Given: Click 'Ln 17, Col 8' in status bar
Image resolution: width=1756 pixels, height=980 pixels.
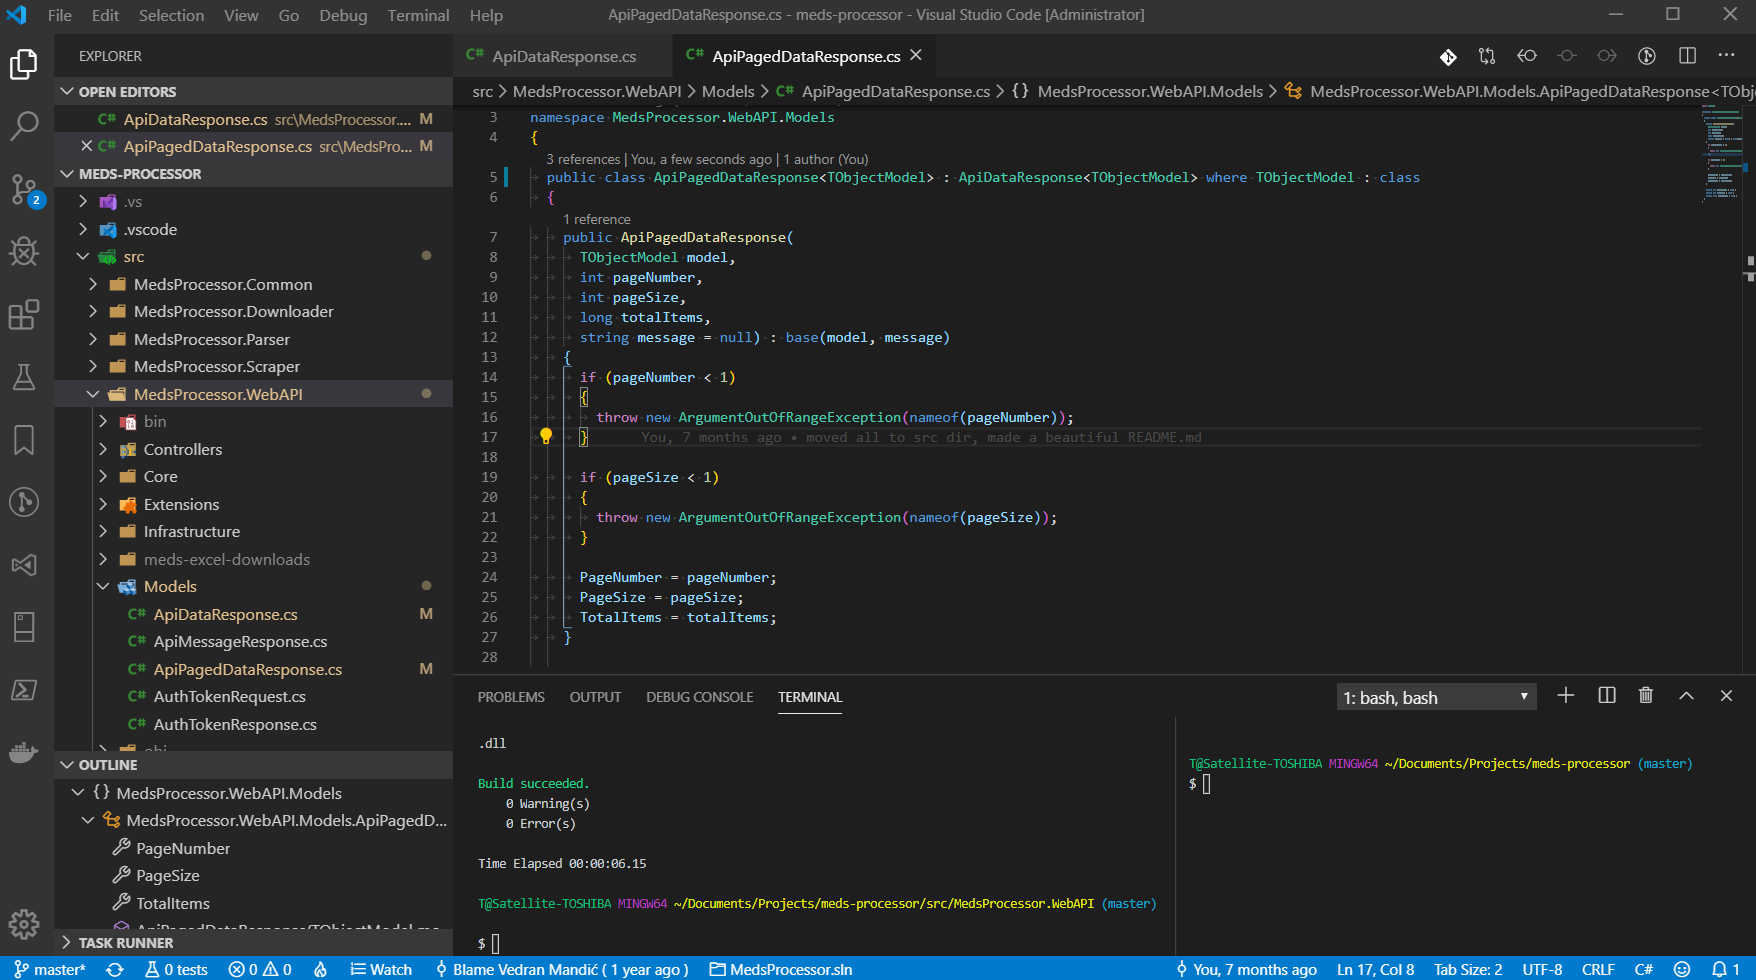Looking at the screenshot, I should (1375, 969).
